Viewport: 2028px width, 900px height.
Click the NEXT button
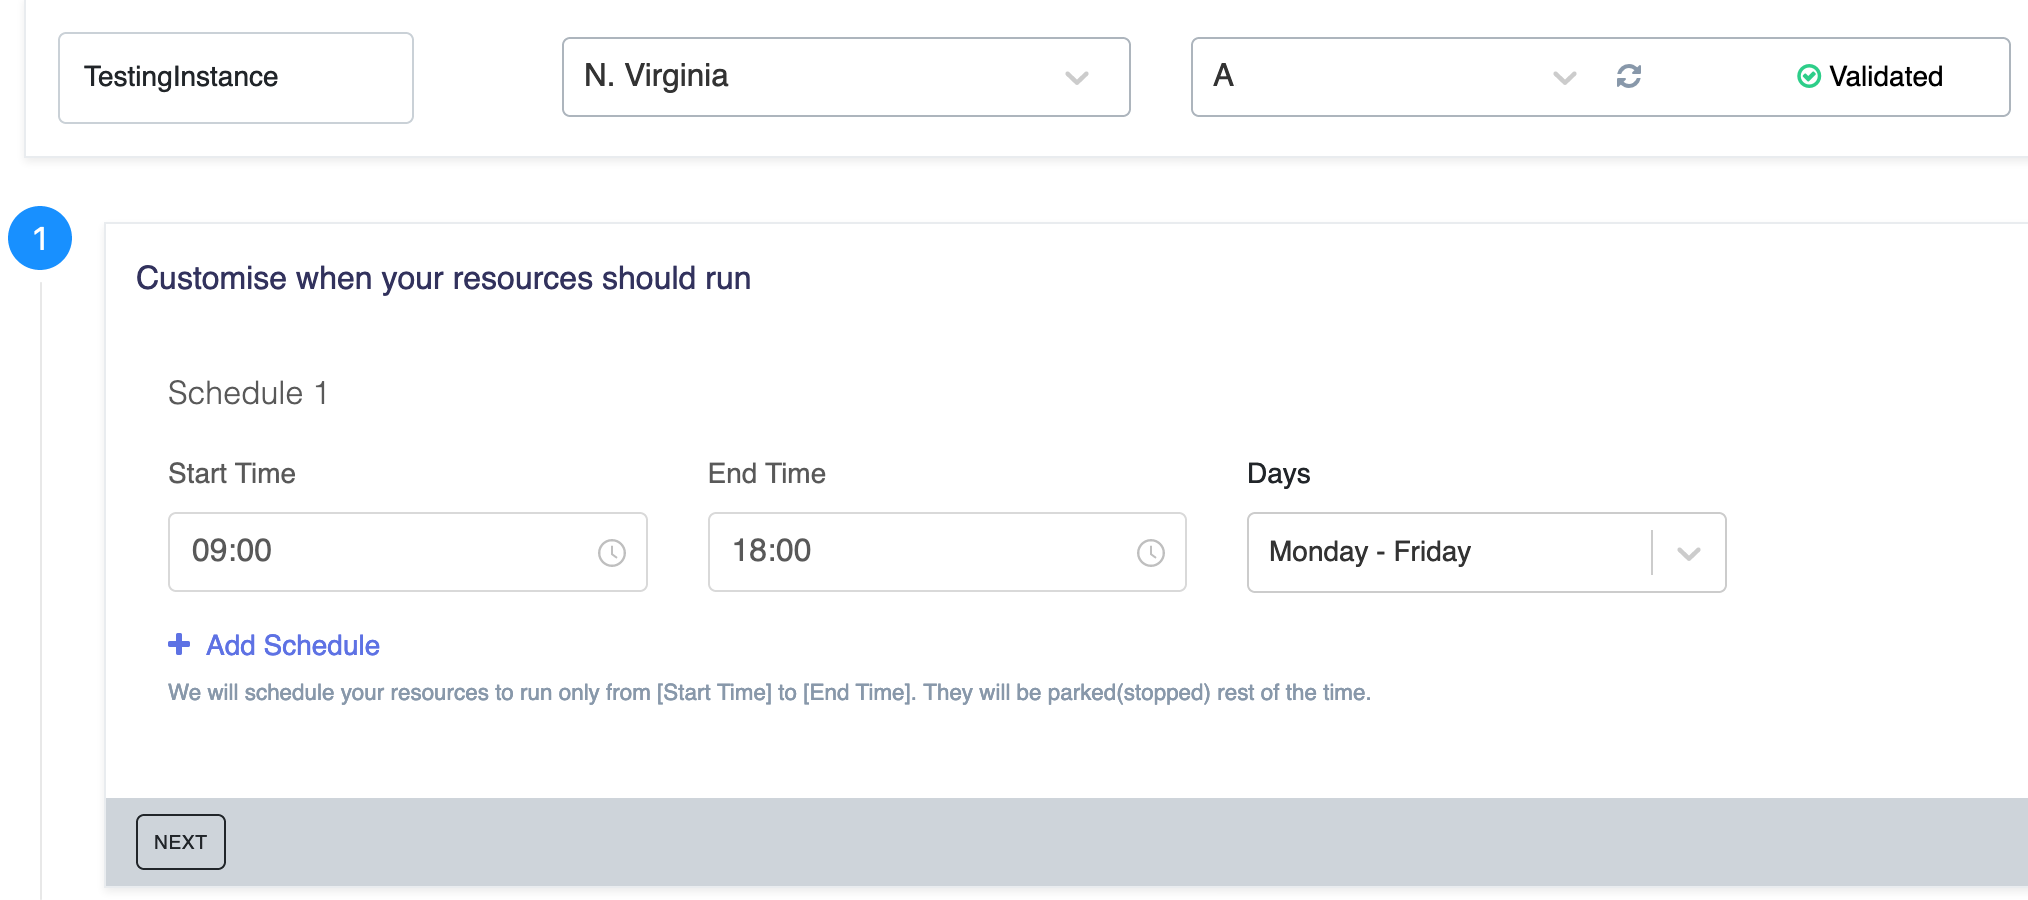point(181,842)
